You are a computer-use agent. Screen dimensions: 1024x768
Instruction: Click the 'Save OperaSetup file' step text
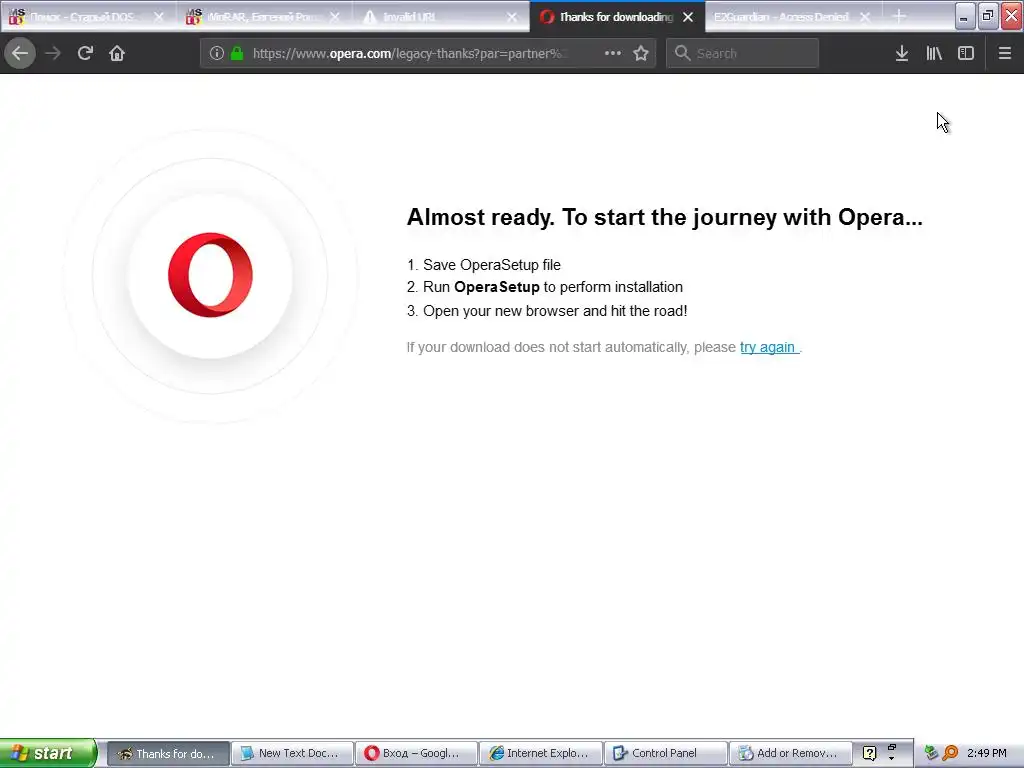492,264
